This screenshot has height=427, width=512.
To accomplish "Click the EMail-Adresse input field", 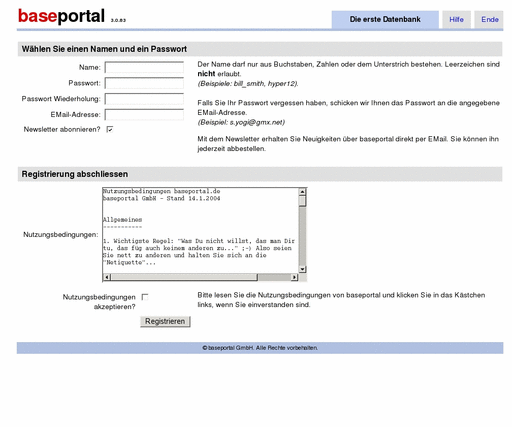I will pyautogui.click(x=144, y=115).
